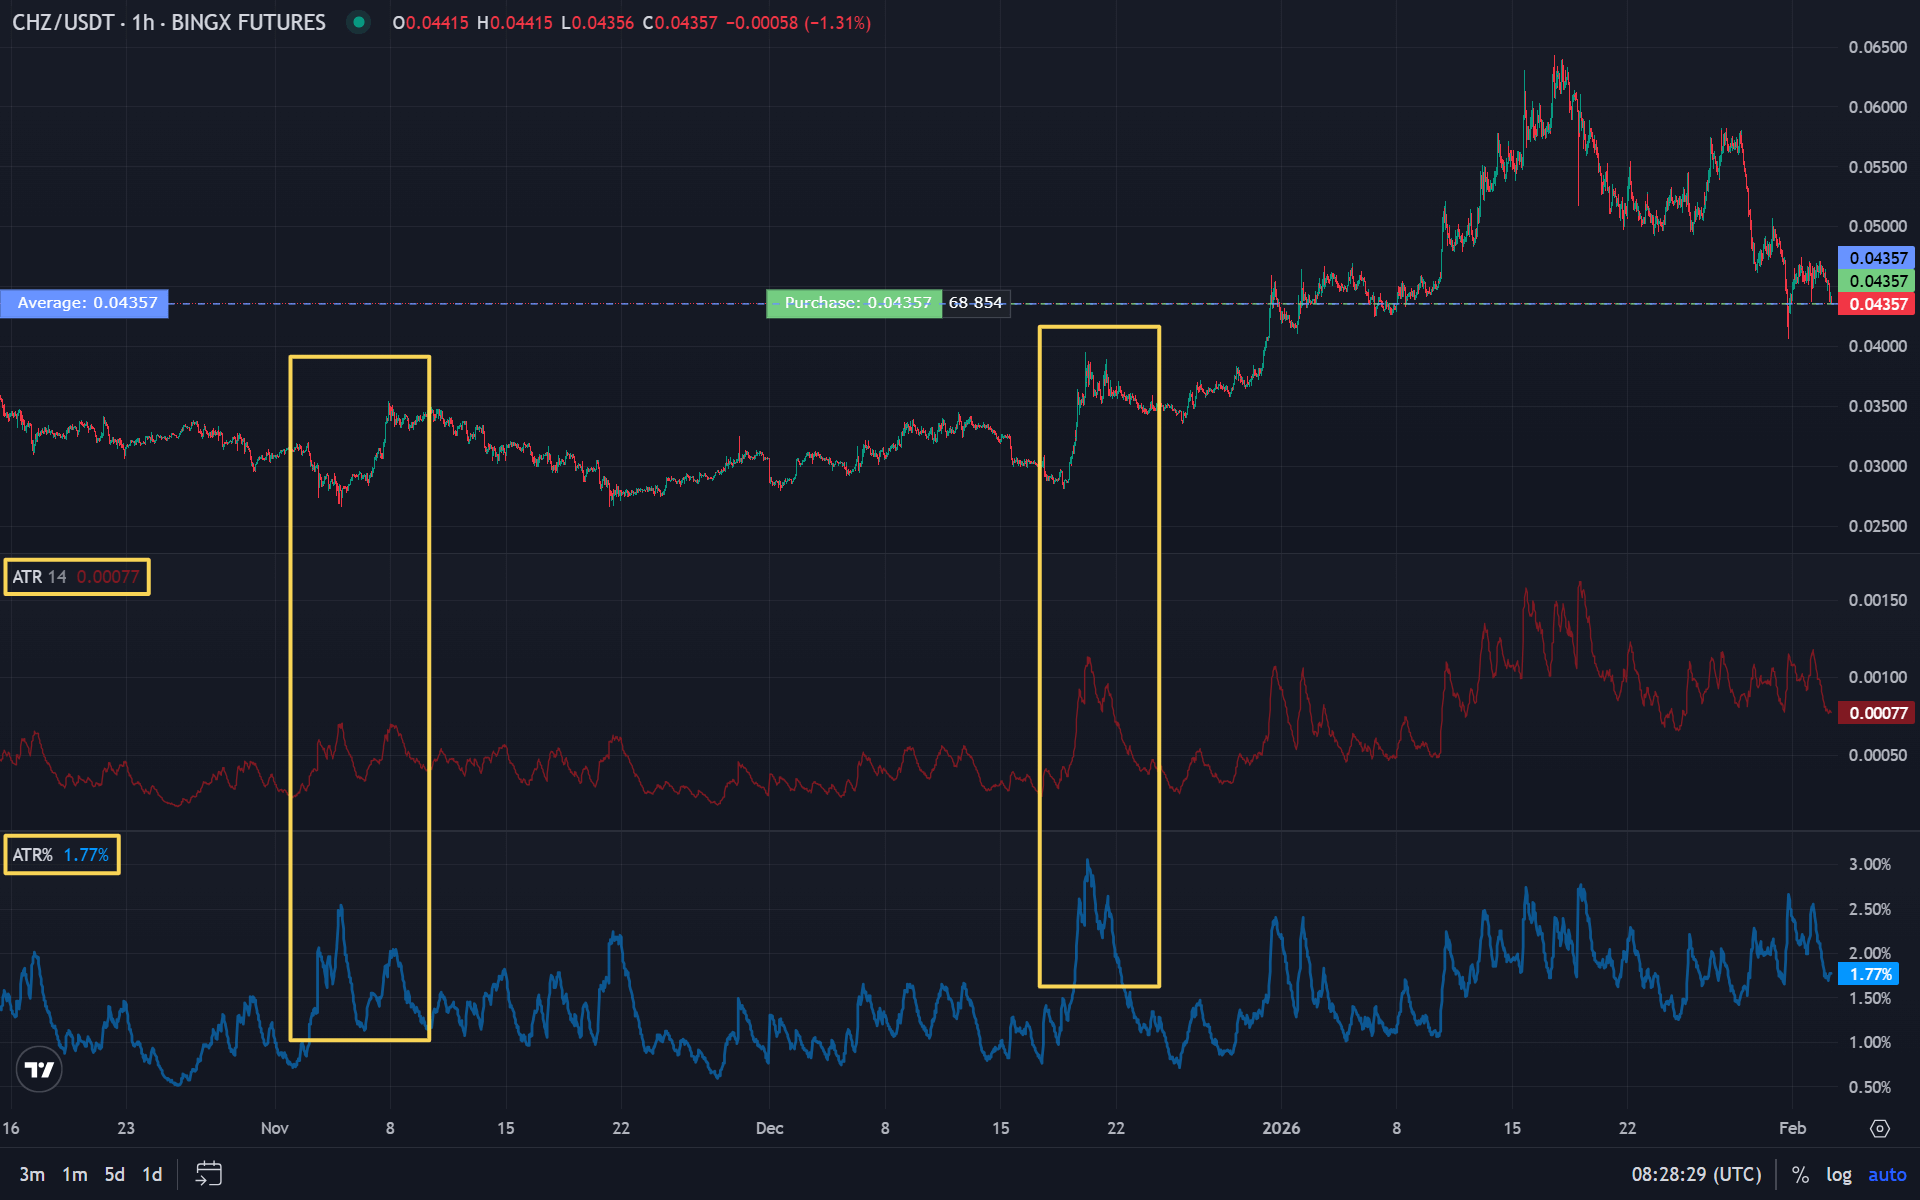Open the go-to-date calendar icon
This screenshot has width=1920, height=1200.
209,1173
